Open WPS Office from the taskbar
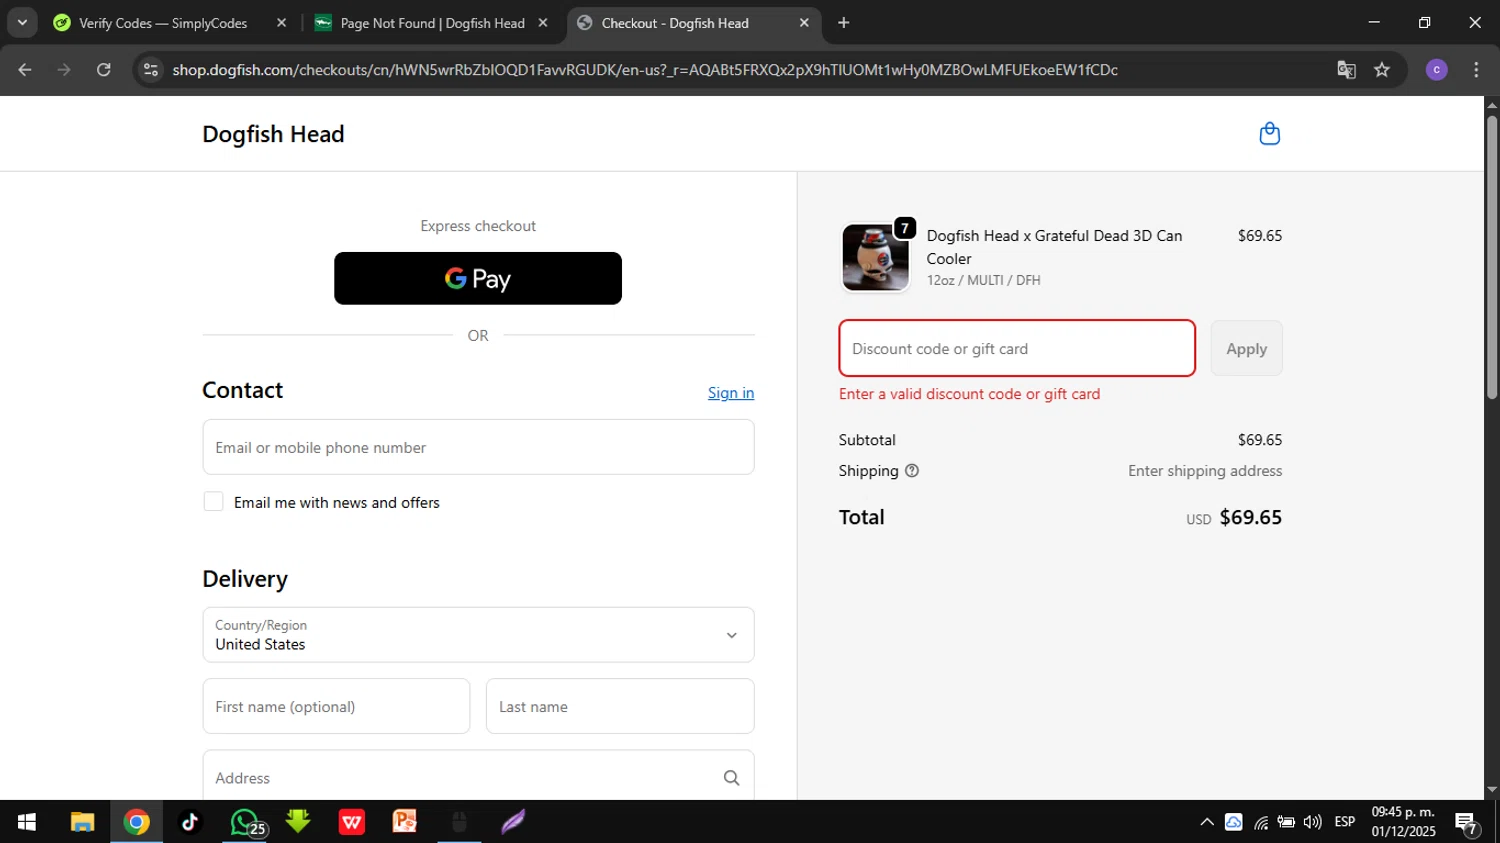The height and width of the screenshot is (843, 1500). click(x=352, y=822)
